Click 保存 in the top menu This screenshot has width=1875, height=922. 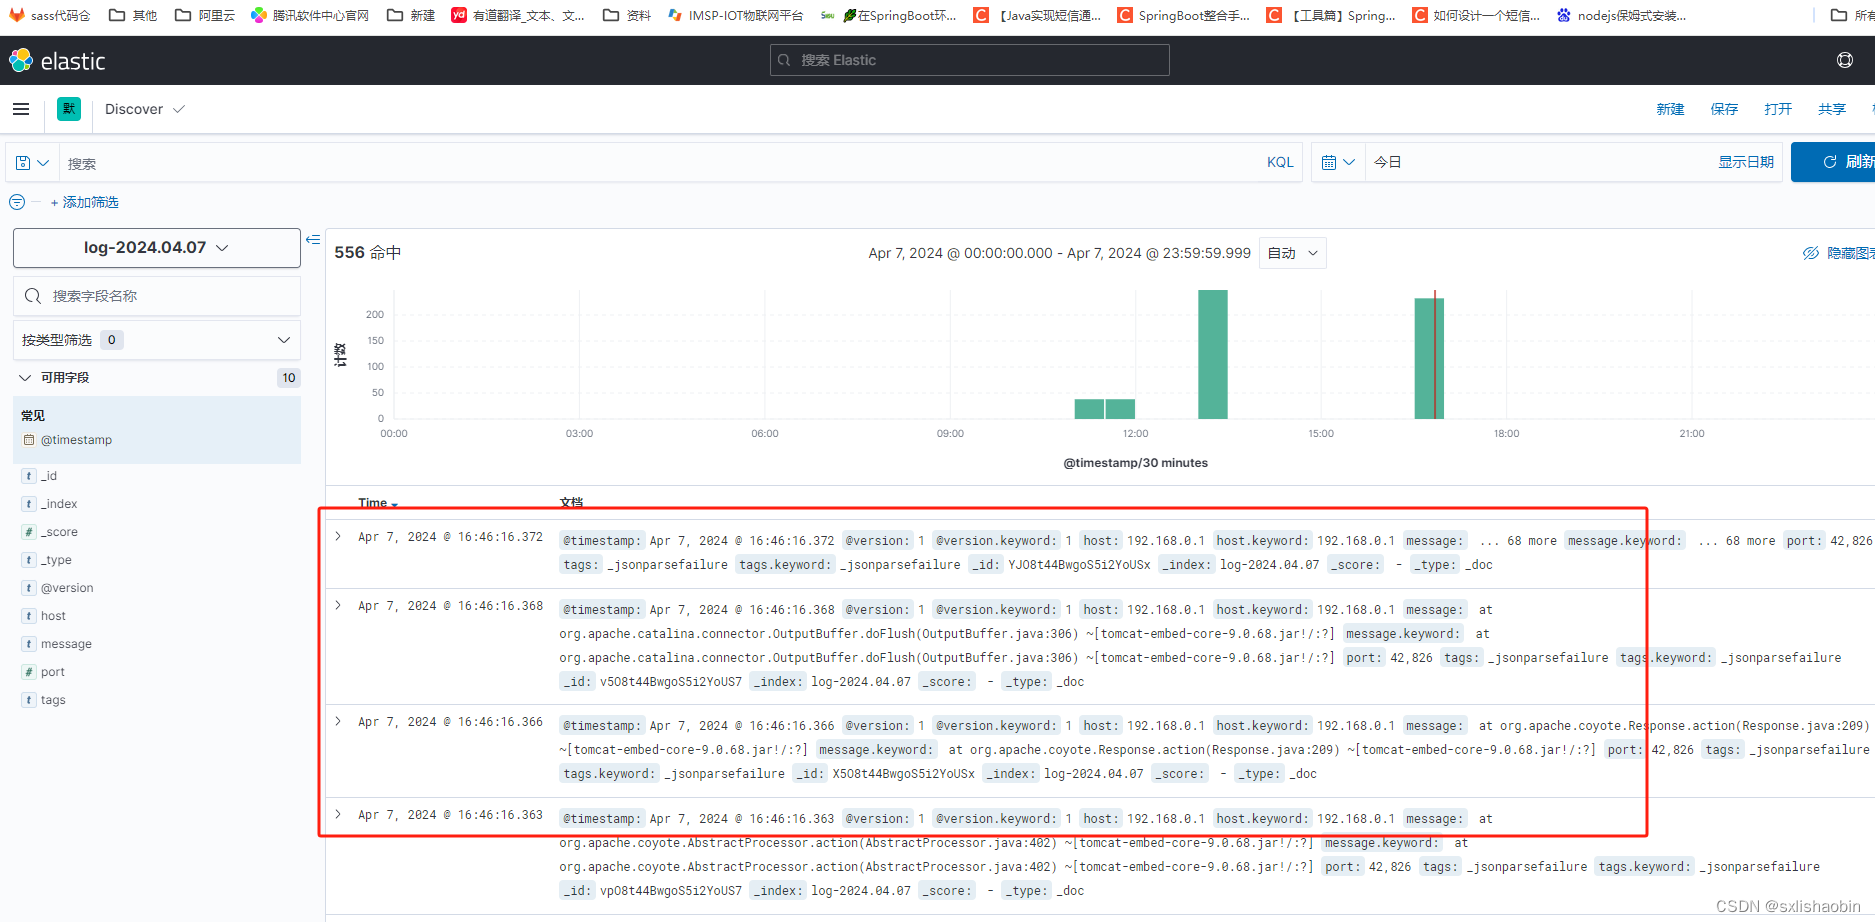[x=1724, y=109]
